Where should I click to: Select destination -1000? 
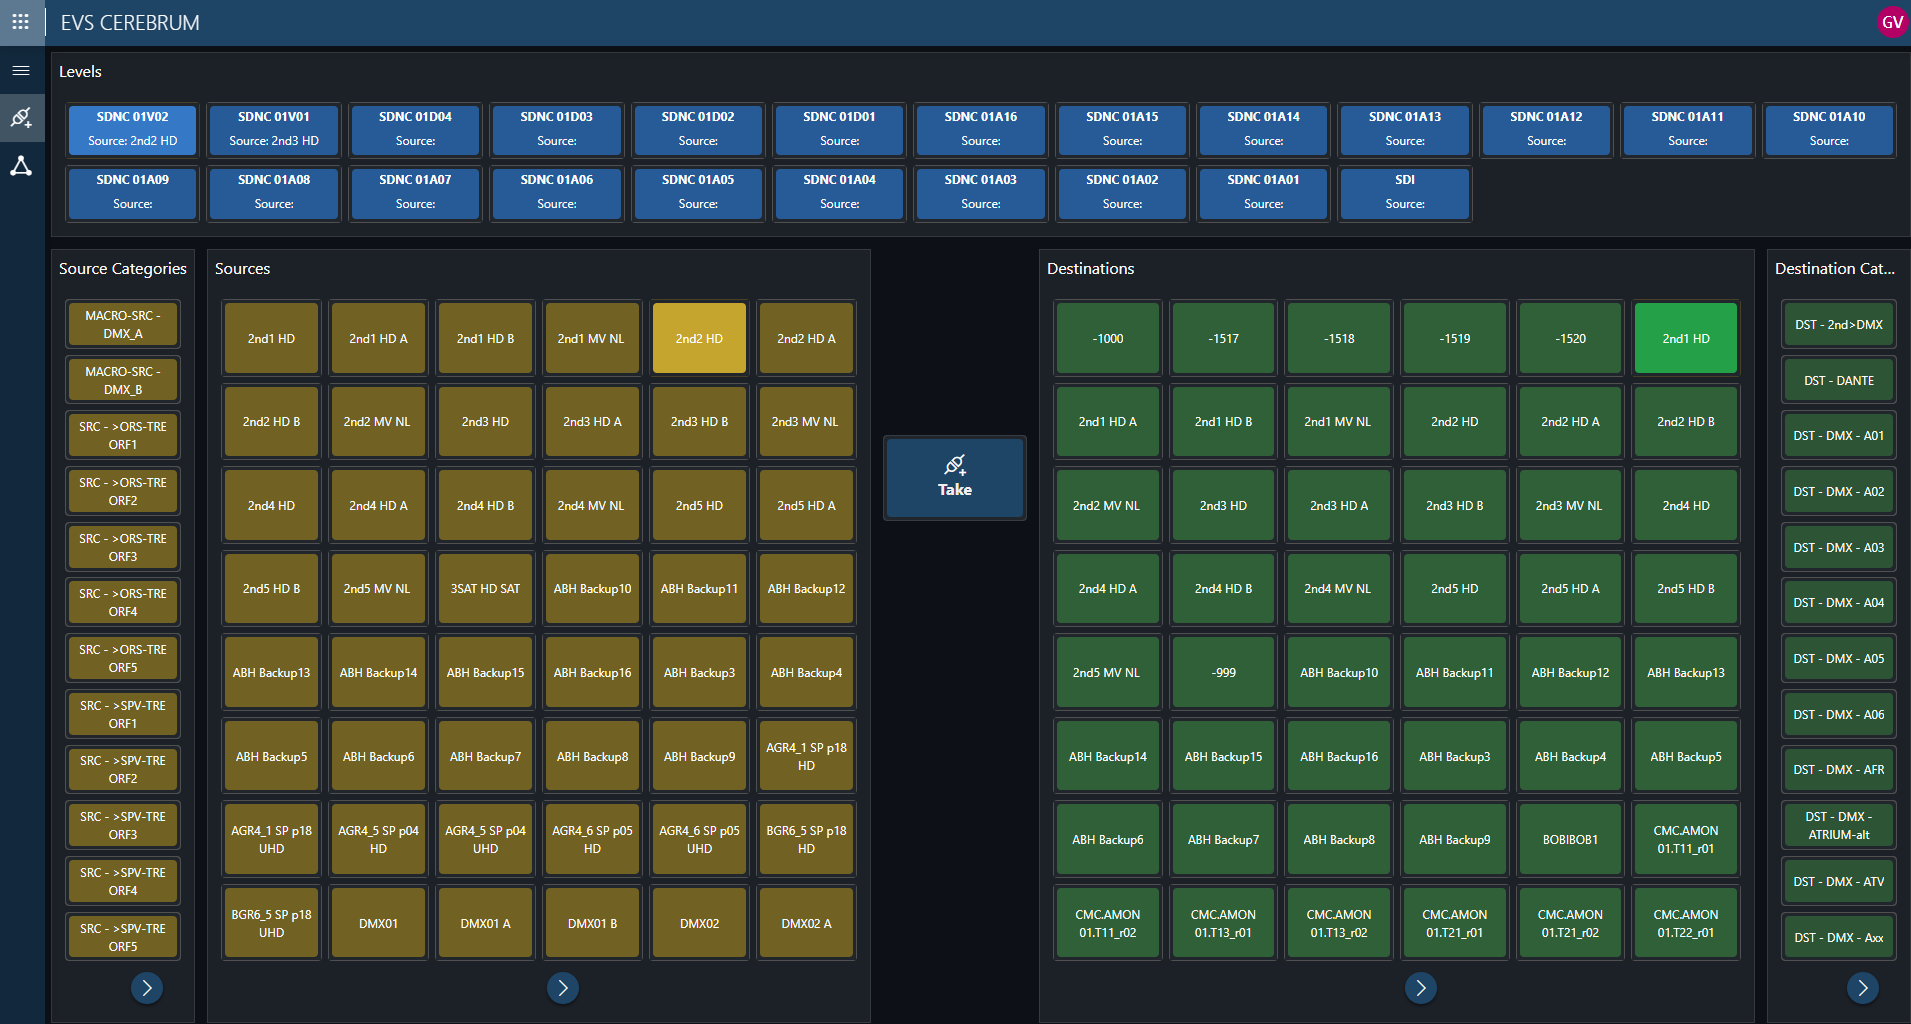click(1108, 338)
